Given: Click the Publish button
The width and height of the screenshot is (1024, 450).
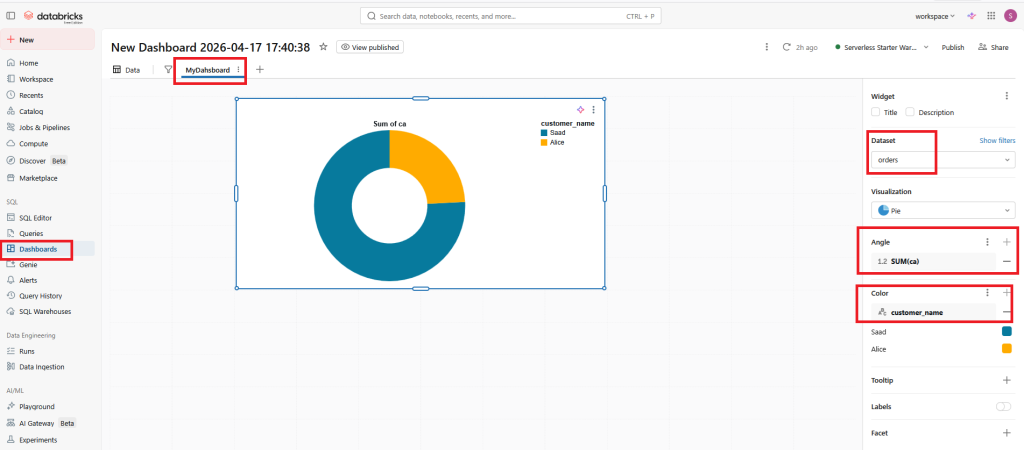Looking at the screenshot, I should [953, 47].
